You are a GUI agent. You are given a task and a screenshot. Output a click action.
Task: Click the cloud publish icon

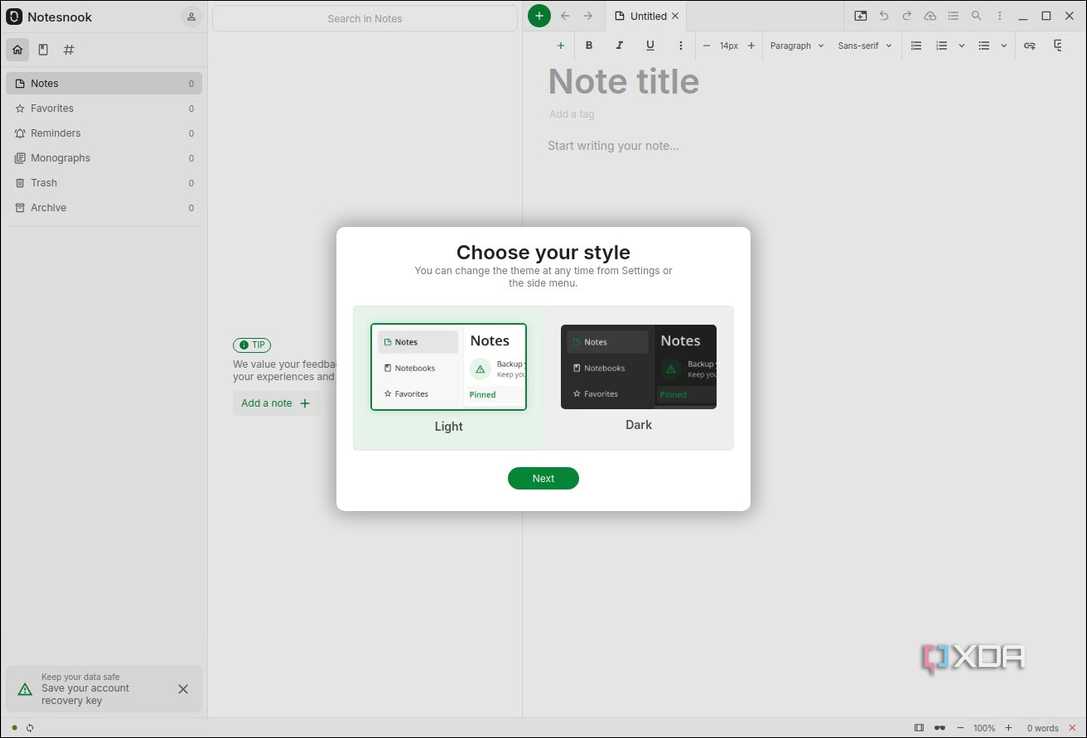pos(930,16)
